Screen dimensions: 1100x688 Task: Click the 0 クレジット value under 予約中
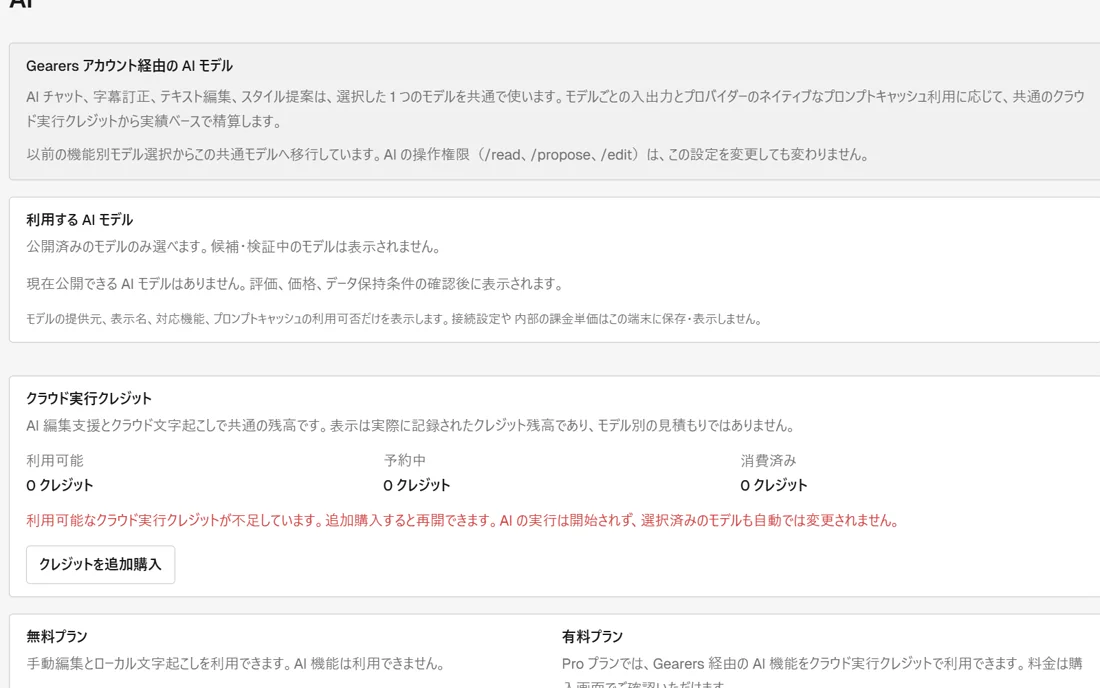point(417,485)
